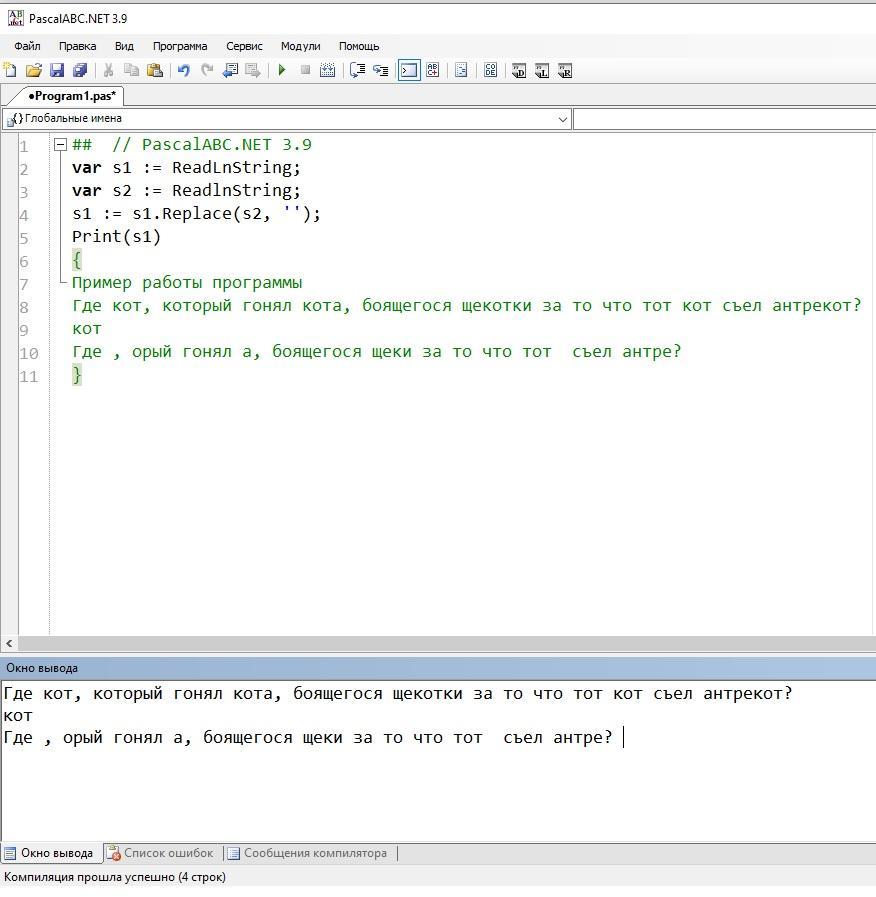Click the Step Over debug icon
Screen dimensions: 876x897
[x=380, y=70]
